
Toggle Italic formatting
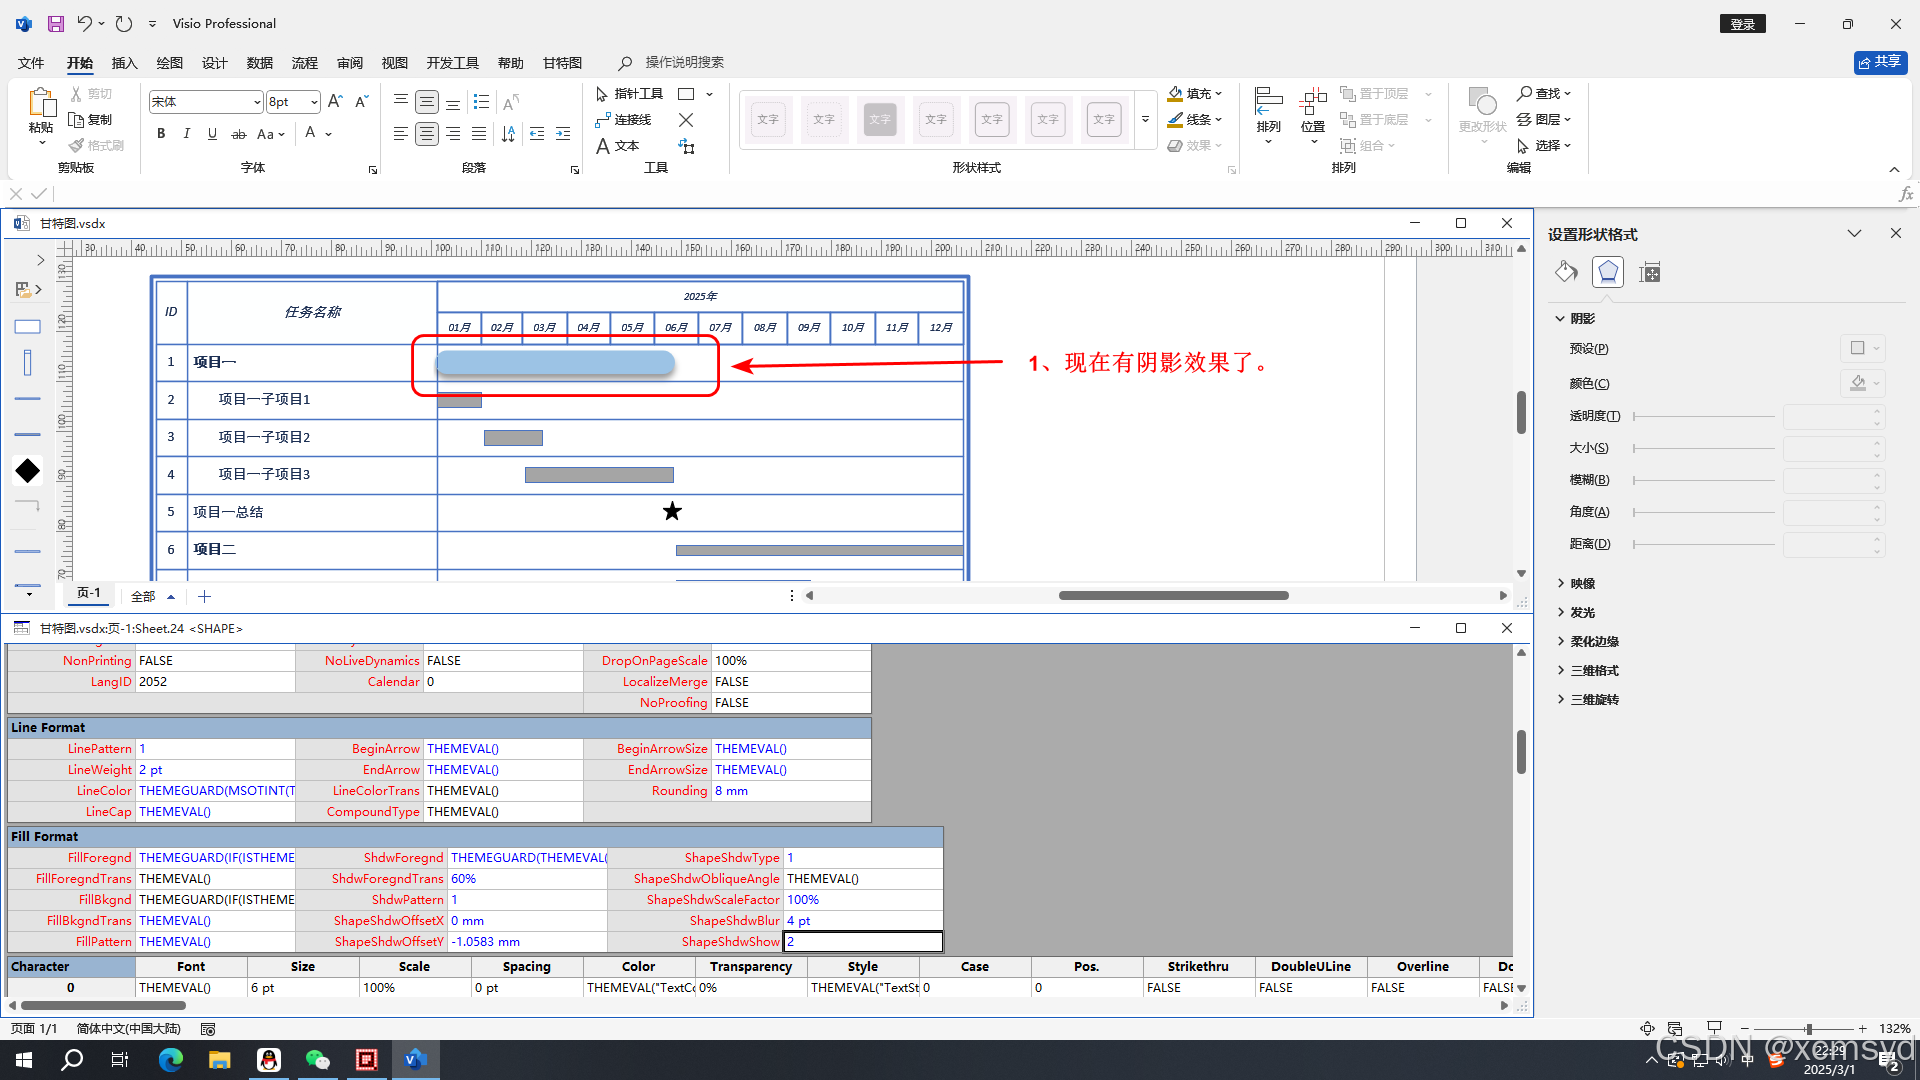point(186,134)
